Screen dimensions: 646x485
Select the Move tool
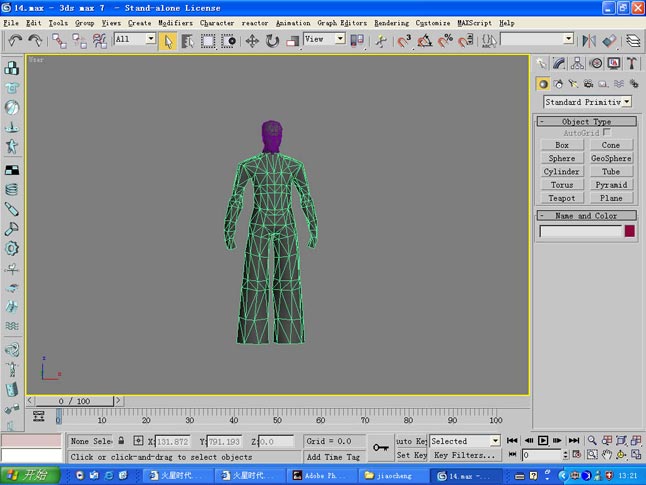tap(252, 41)
